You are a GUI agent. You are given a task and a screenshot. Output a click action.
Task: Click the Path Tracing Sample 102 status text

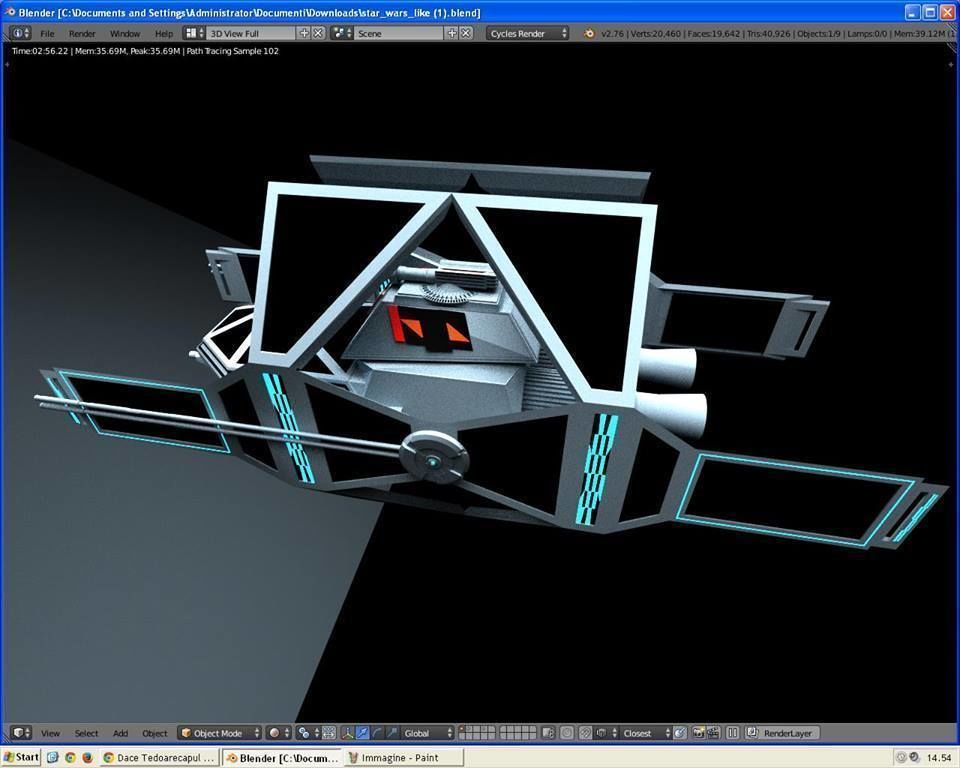coord(232,51)
